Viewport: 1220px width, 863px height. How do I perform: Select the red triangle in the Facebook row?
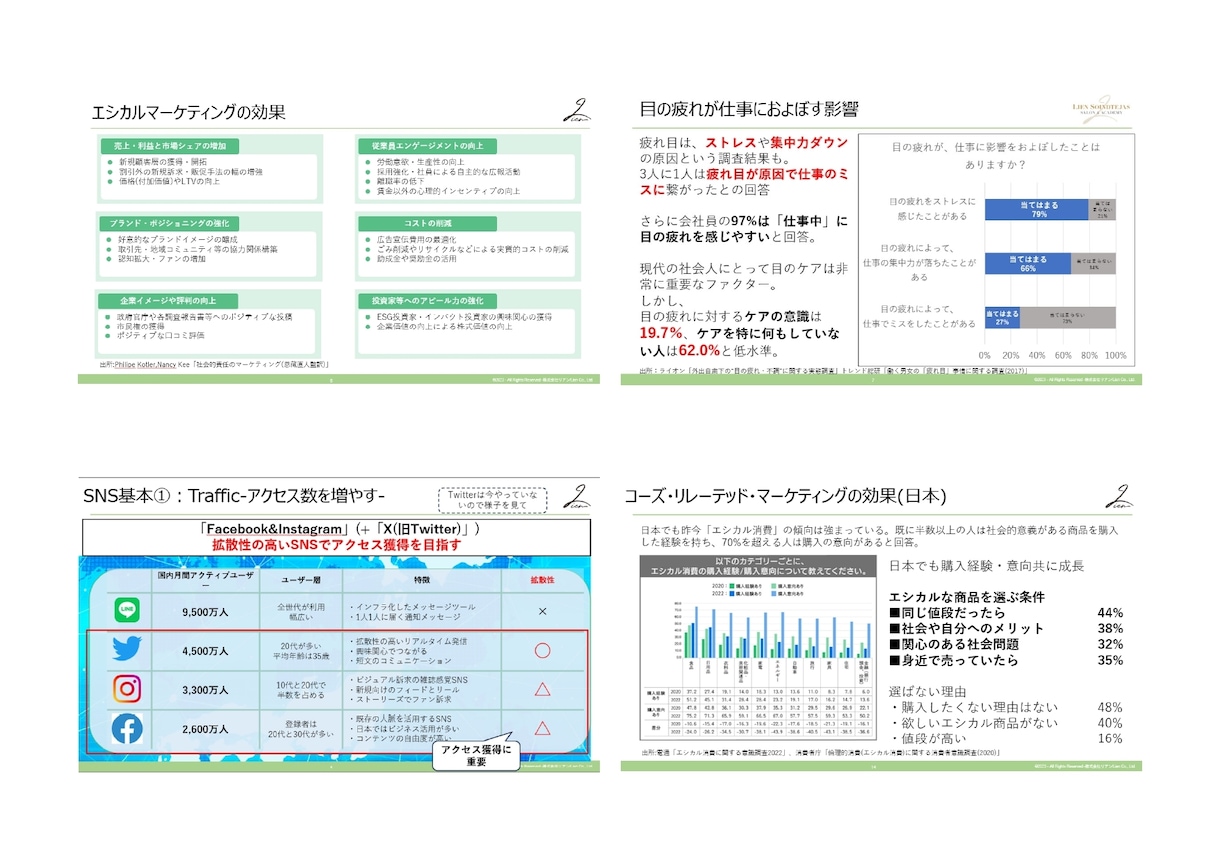[x=542, y=728]
